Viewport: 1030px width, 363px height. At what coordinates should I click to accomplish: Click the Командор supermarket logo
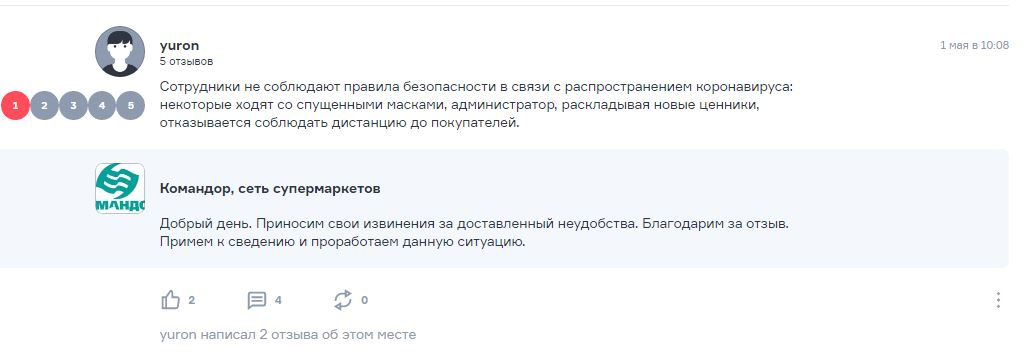(x=120, y=188)
